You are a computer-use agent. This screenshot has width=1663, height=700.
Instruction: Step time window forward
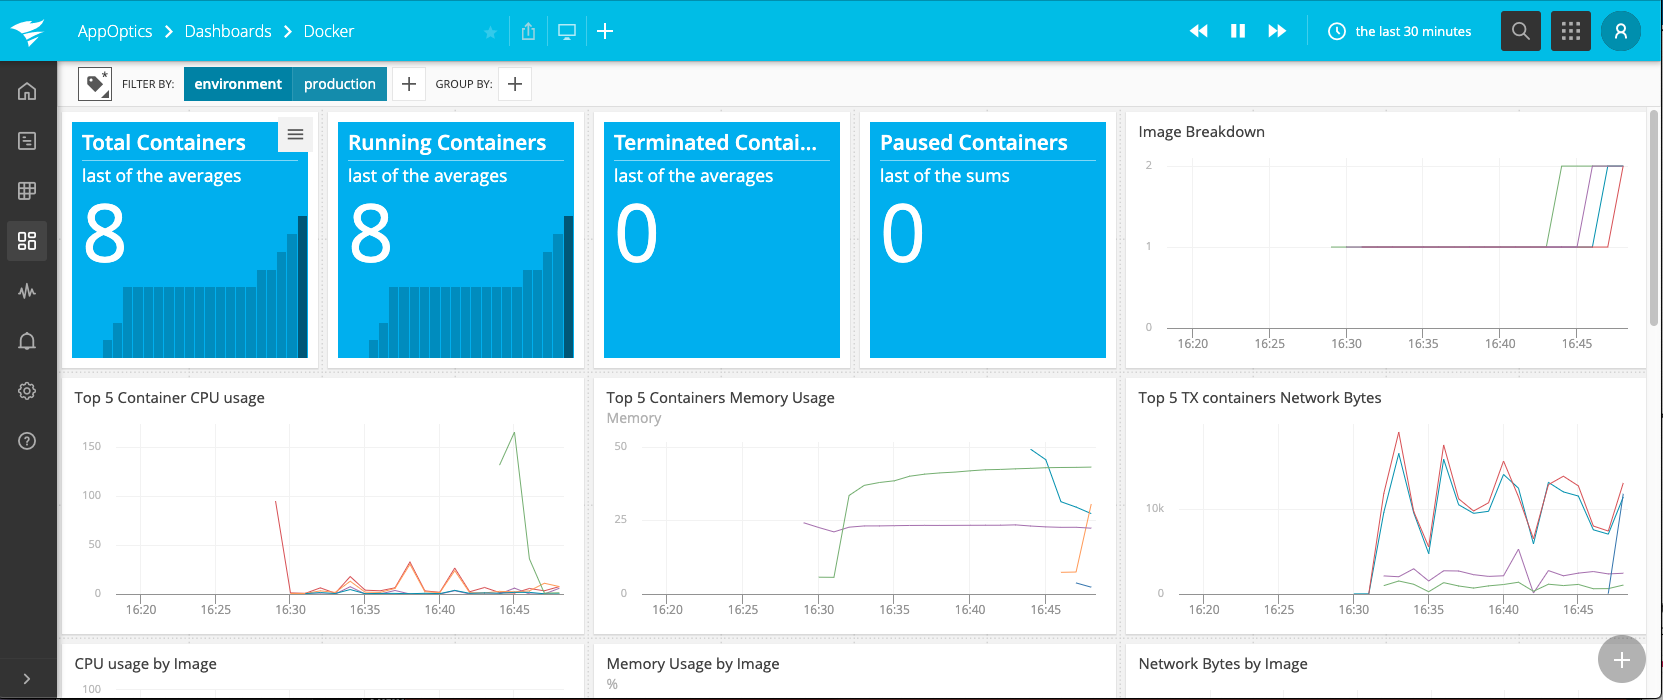(1277, 31)
